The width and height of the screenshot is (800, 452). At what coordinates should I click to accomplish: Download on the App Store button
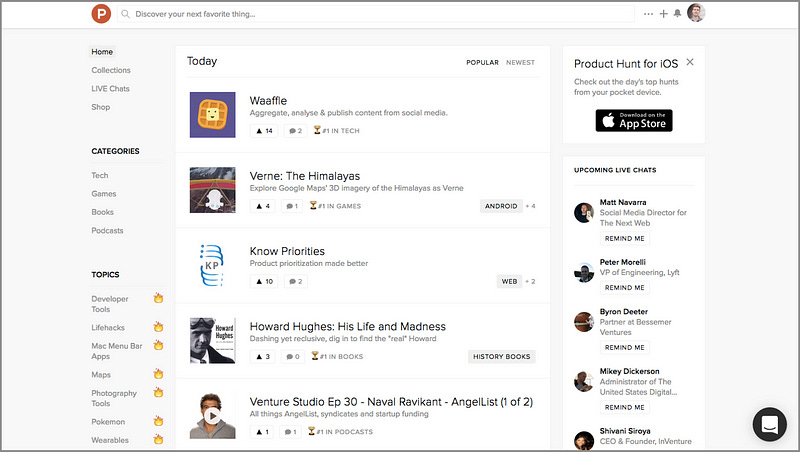pyautogui.click(x=634, y=120)
